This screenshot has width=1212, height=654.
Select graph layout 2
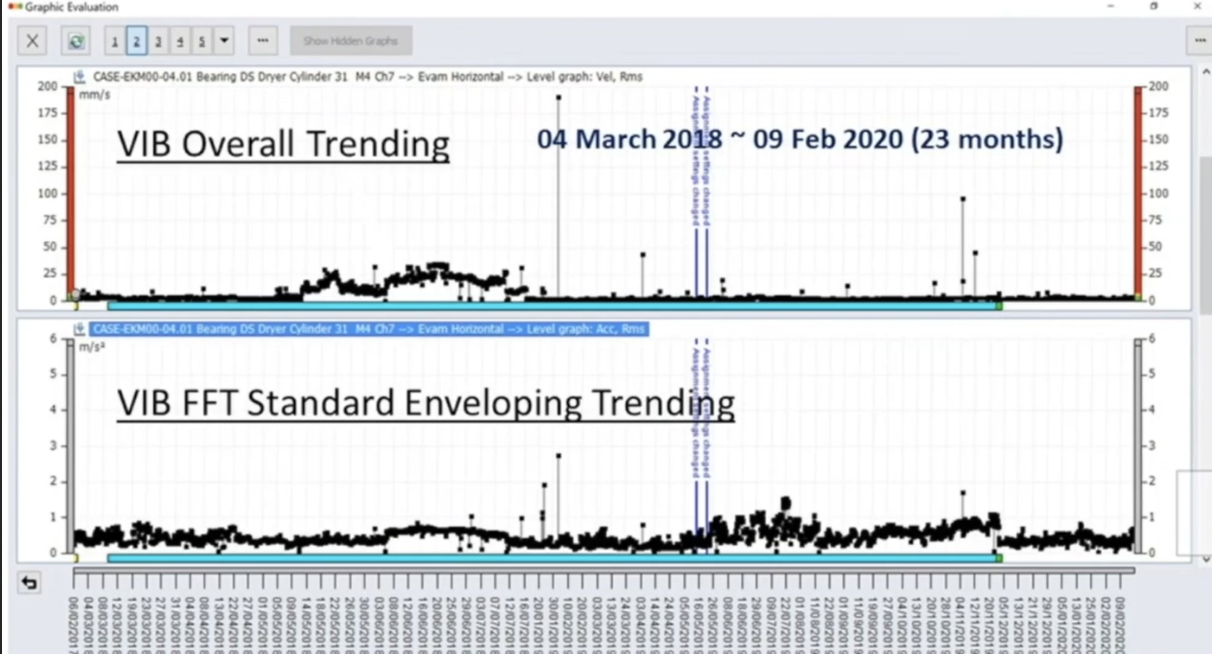[137, 41]
